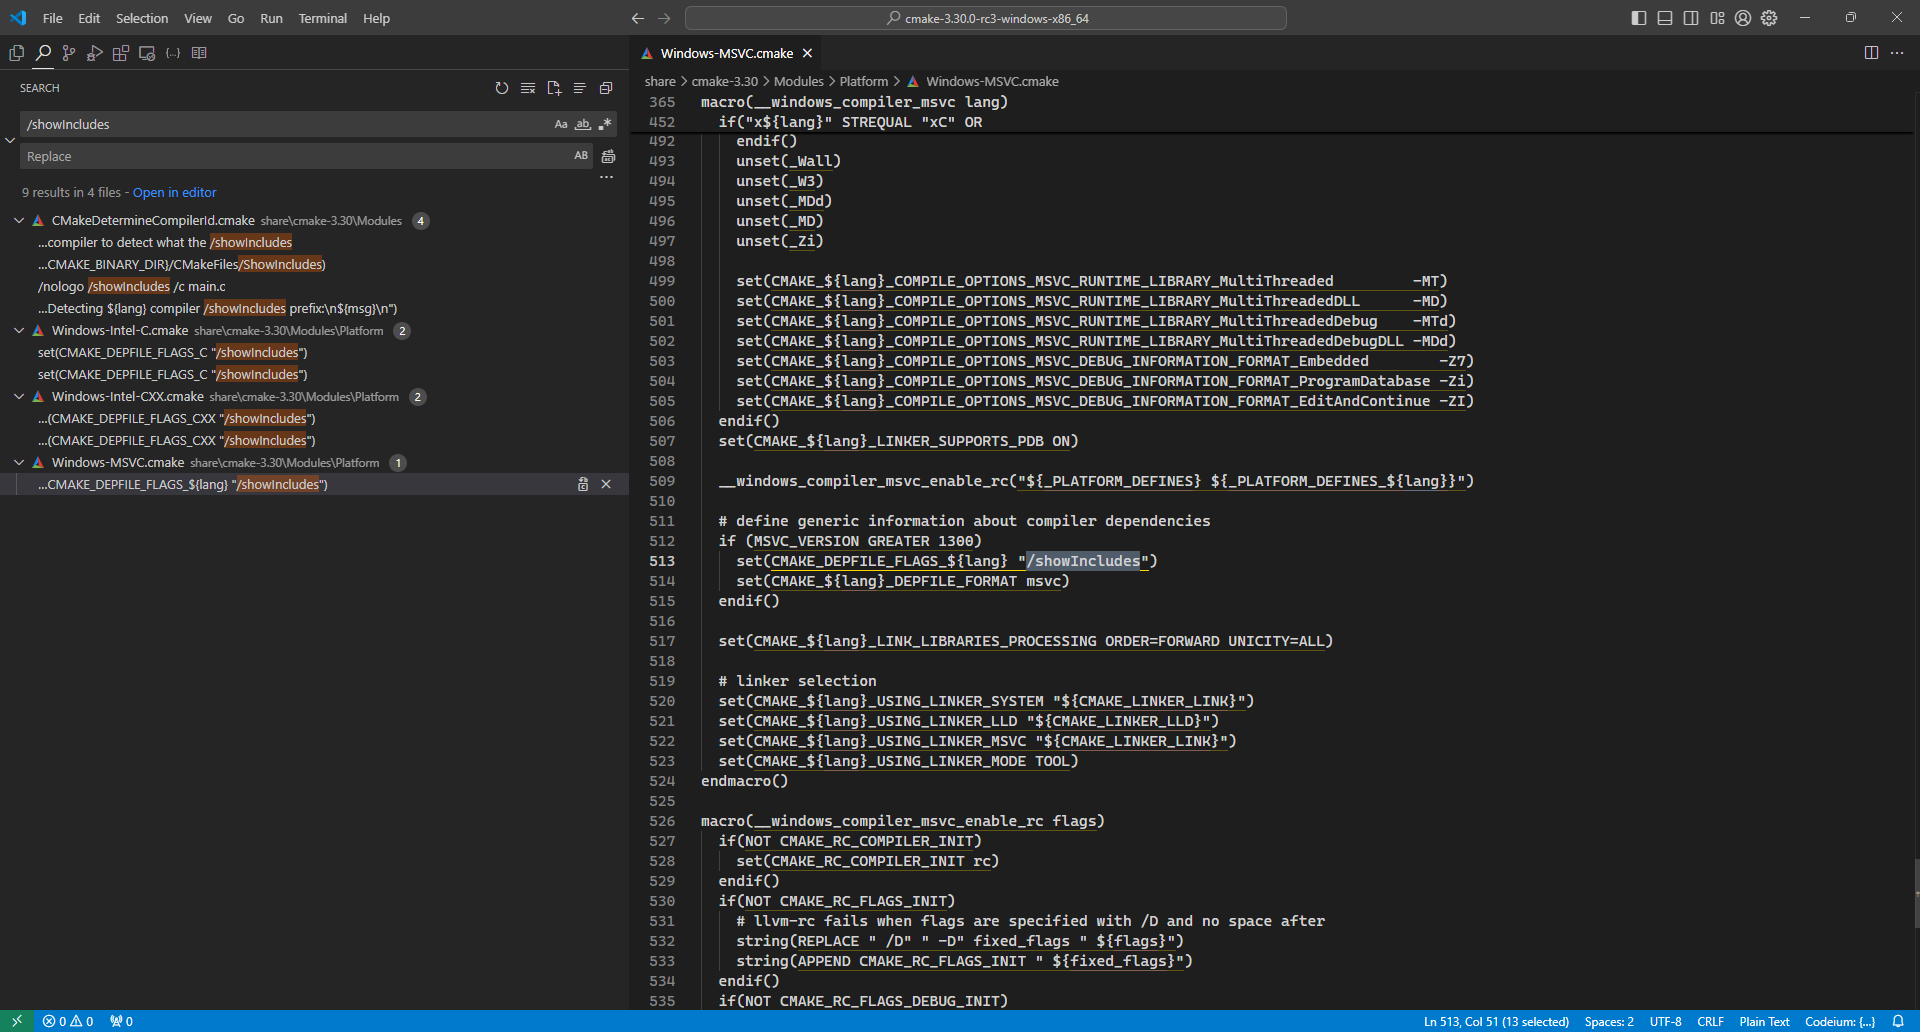
Task: Open the Explorer view icon
Action: [17, 53]
